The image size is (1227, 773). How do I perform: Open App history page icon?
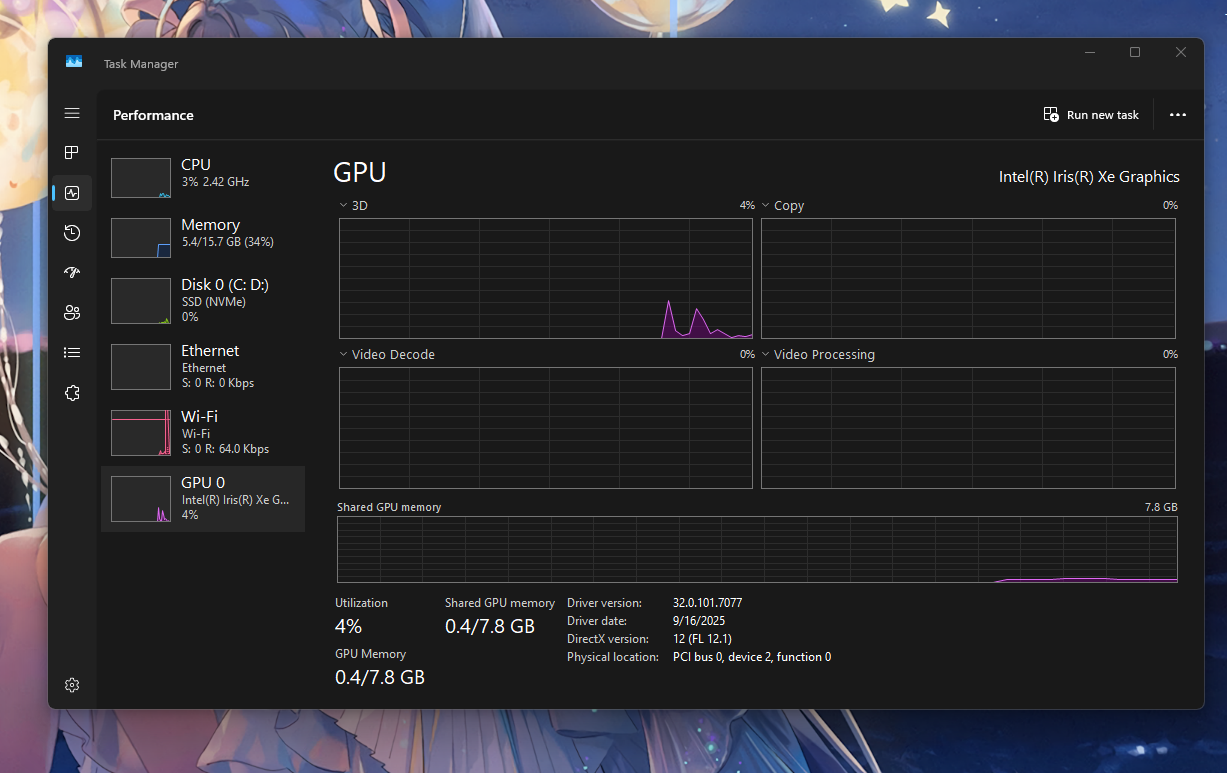[x=72, y=233]
